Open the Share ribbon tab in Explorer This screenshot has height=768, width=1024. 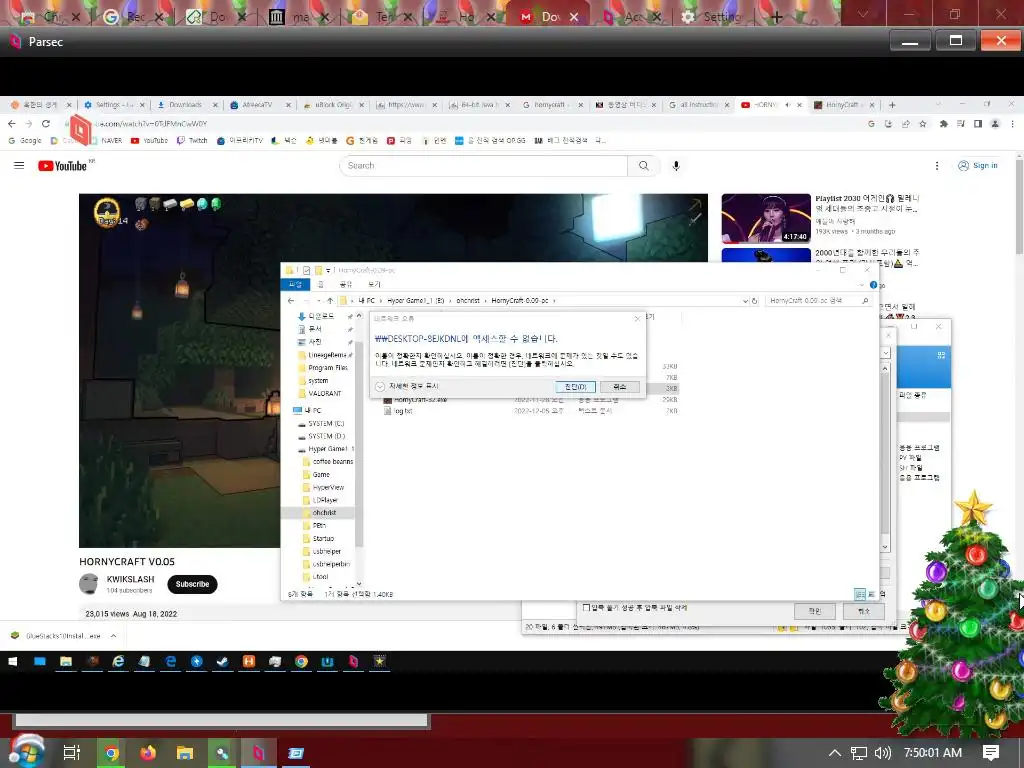point(346,285)
